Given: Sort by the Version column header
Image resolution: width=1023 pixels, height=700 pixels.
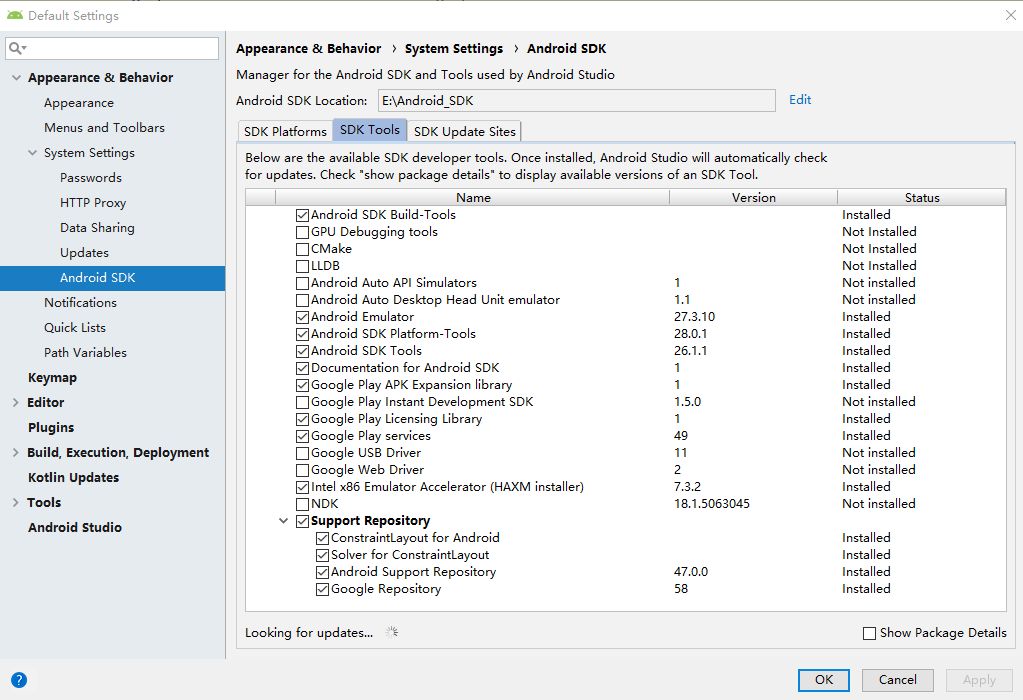Looking at the screenshot, I should [754, 198].
